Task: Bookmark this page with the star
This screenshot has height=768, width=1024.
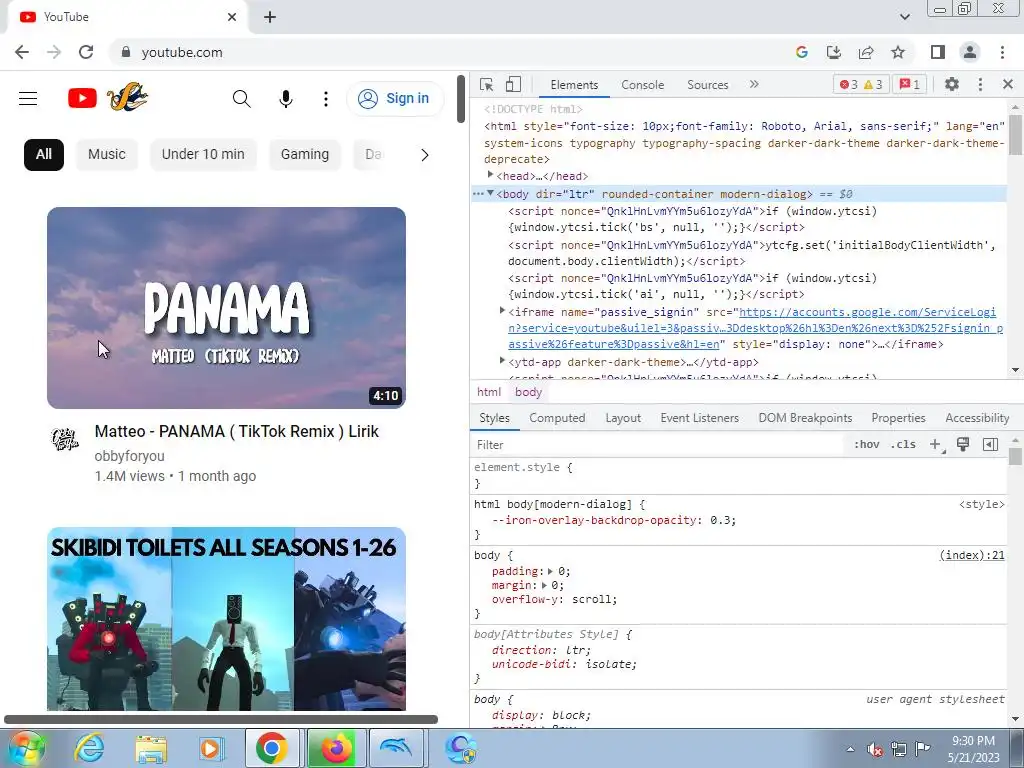Action: tap(898, 52)
